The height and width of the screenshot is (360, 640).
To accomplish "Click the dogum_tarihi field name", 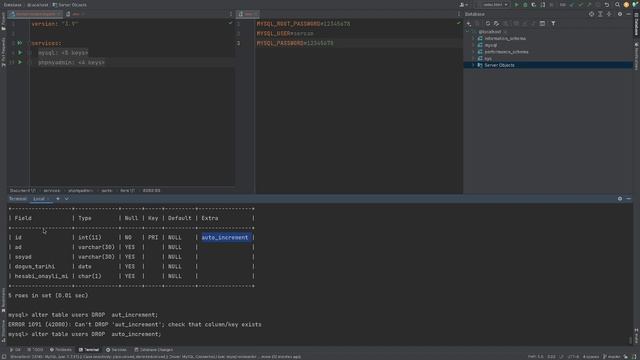I will [35, 267].
